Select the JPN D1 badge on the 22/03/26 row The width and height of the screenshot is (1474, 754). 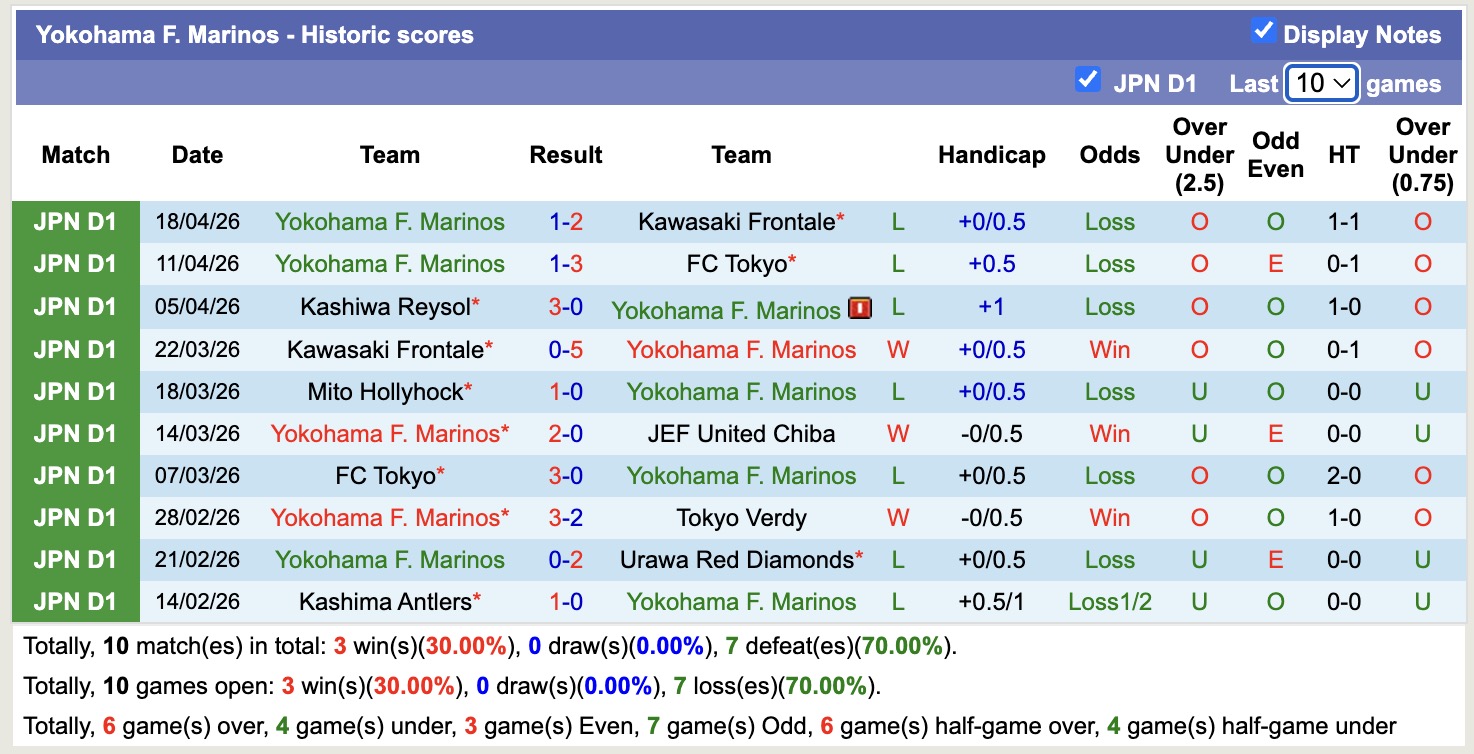(76, 349)
